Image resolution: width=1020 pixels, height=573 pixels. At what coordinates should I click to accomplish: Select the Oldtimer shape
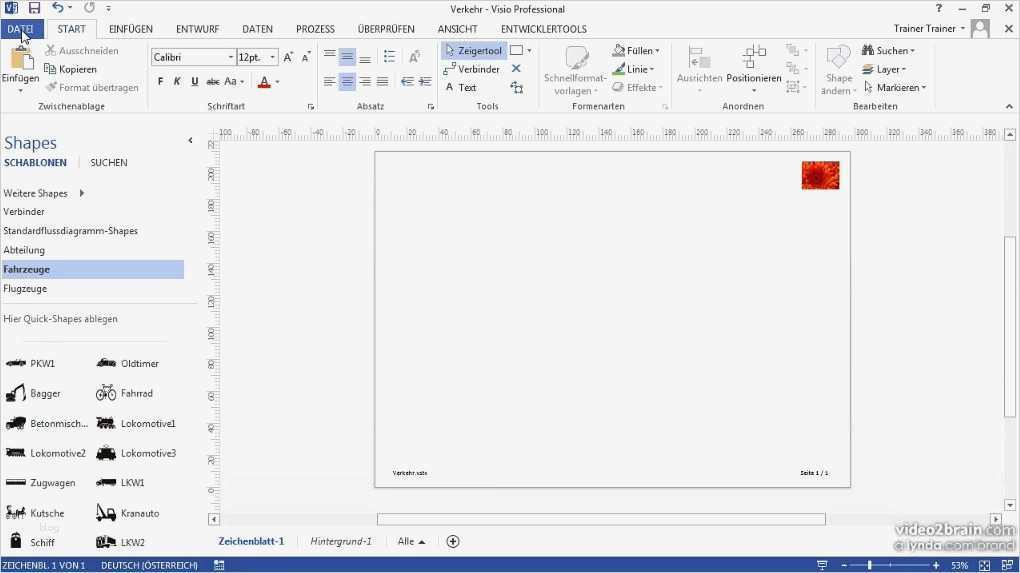(128, 364)
